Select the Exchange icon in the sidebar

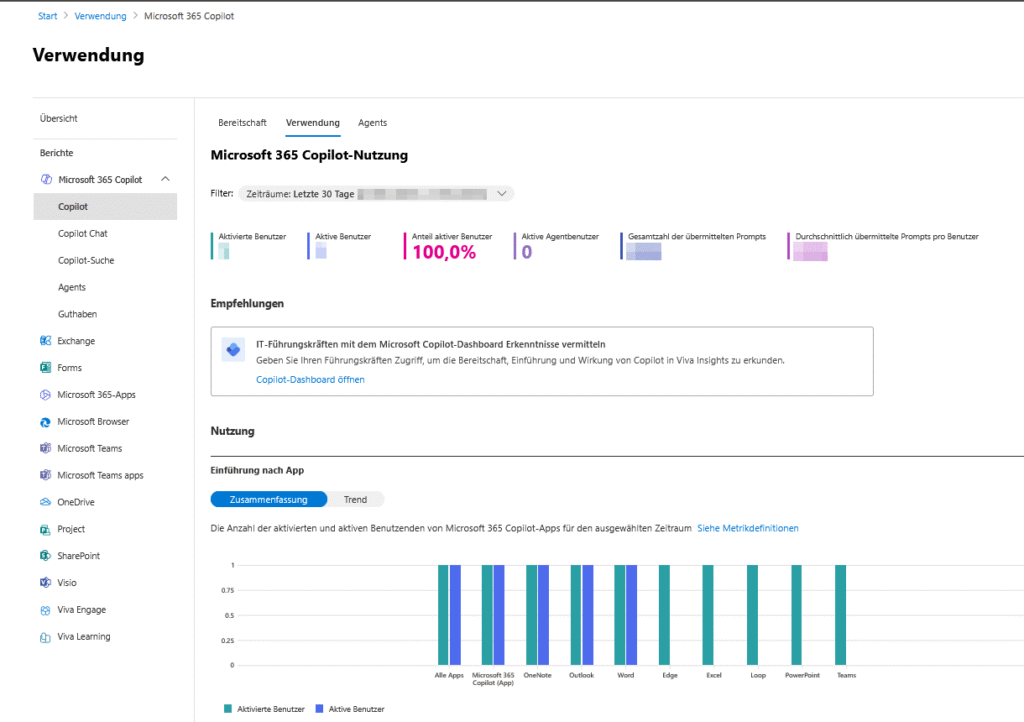pyautogui.click(x=44, y=340)
